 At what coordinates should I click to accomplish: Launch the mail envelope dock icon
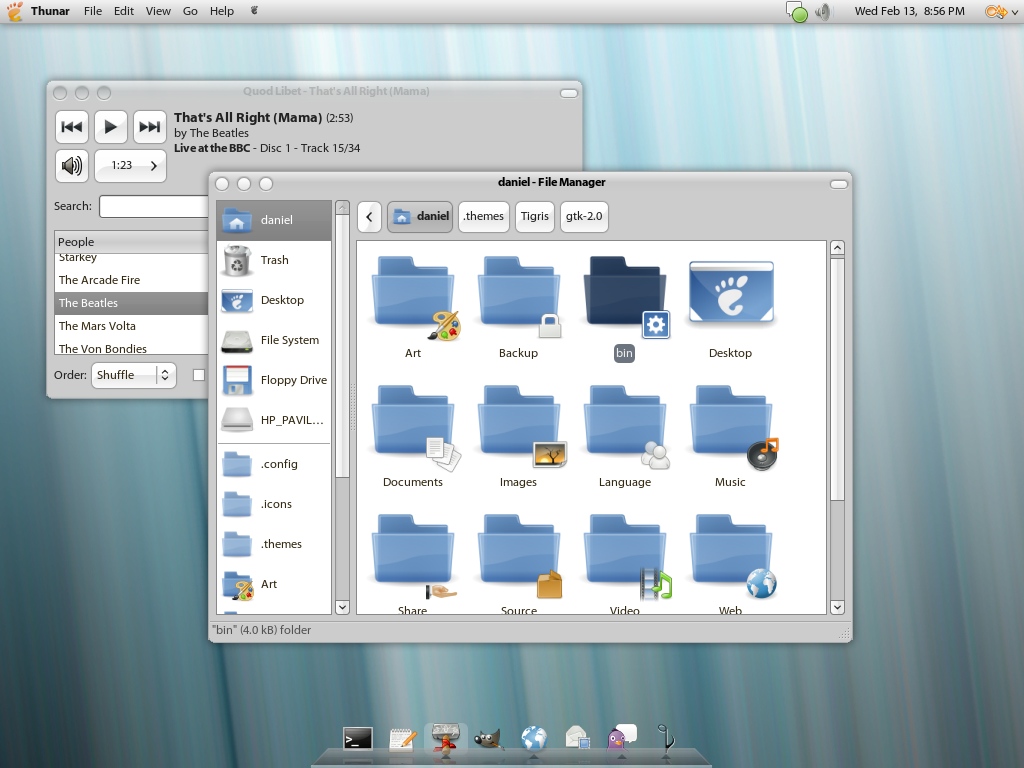point(577,738)
